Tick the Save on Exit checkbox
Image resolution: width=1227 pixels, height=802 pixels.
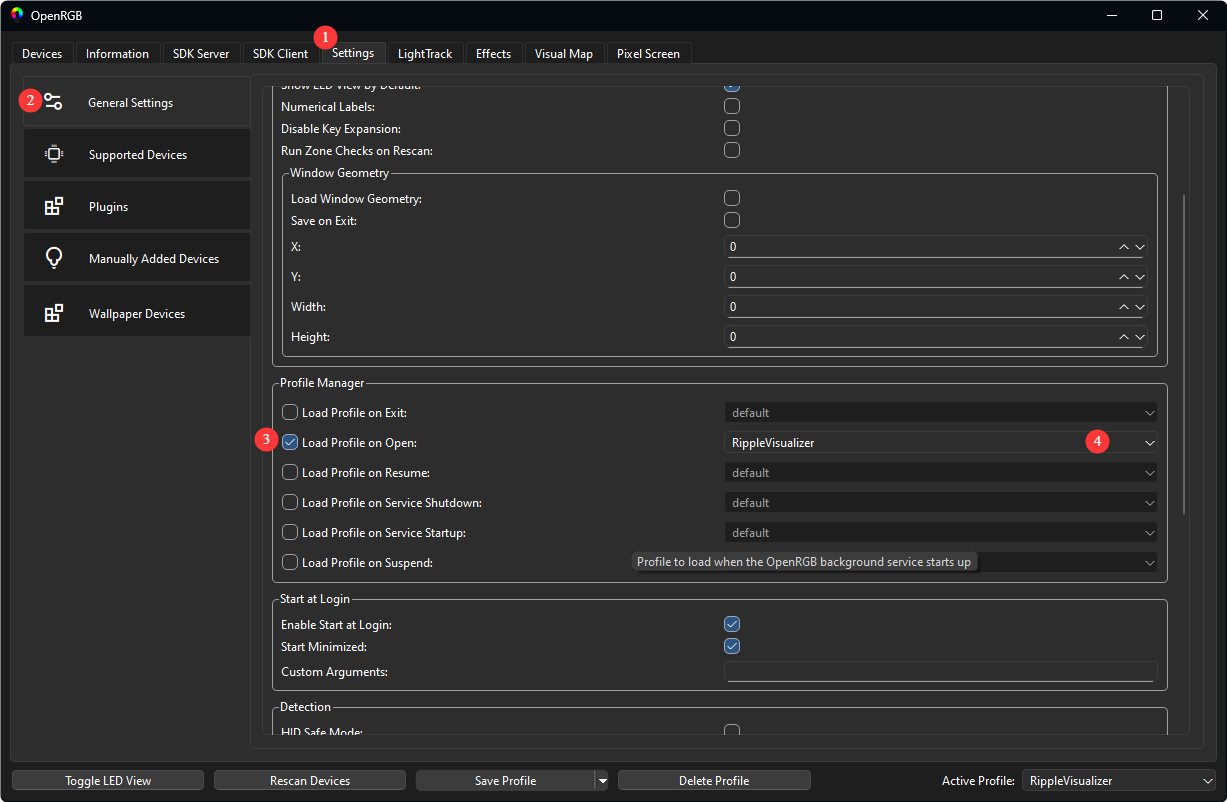pos(732,220)
